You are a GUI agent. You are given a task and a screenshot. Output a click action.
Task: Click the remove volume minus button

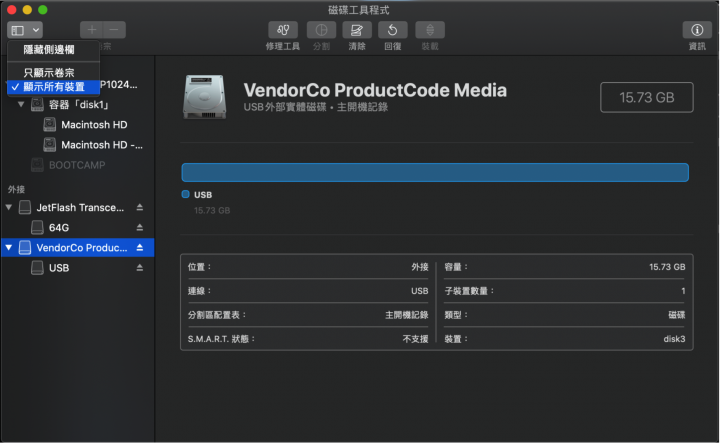point(114,30)
